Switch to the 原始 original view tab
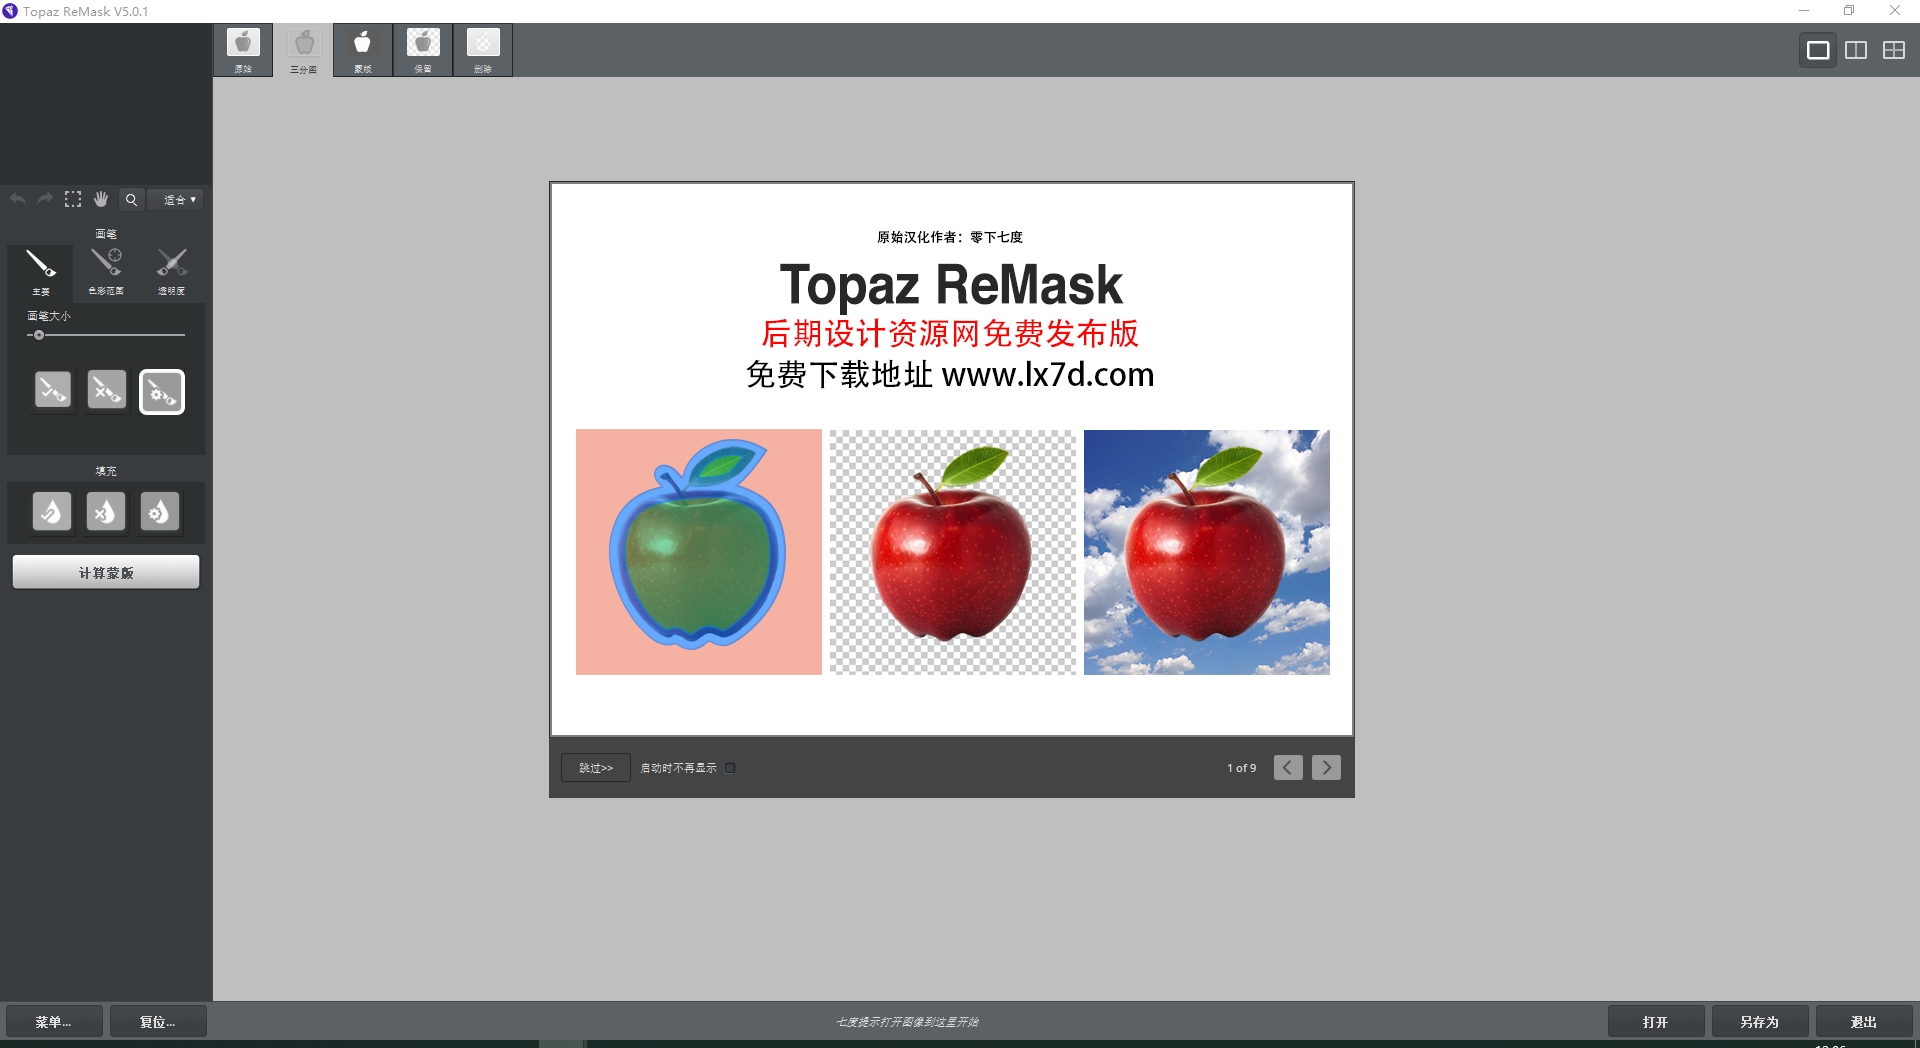The height and width of the screenshot is (1048, 1920). (x=243, y=49)
